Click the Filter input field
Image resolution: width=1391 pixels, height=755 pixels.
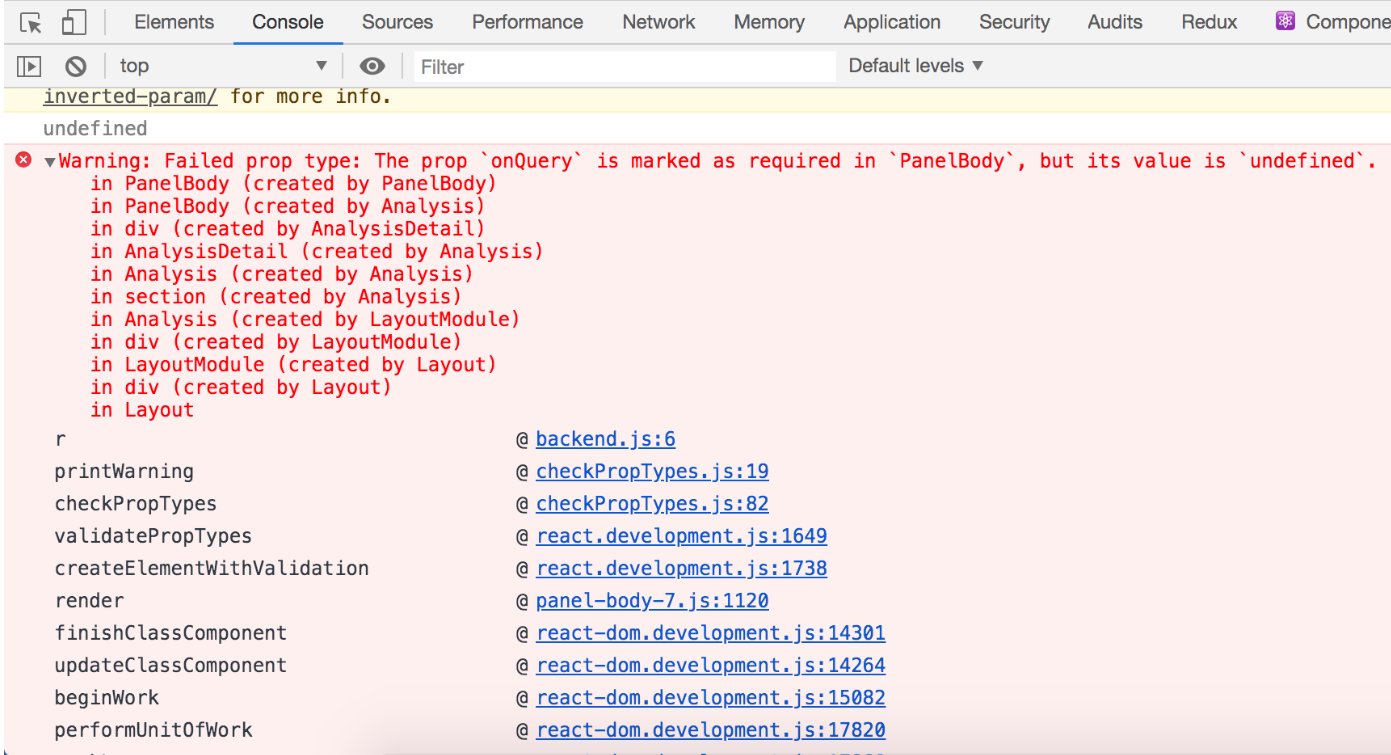(625, 67)
